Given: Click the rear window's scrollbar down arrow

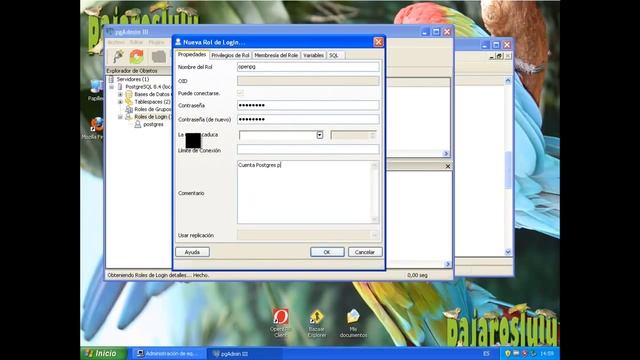Looking at the screenshot, I should (508, 252).
